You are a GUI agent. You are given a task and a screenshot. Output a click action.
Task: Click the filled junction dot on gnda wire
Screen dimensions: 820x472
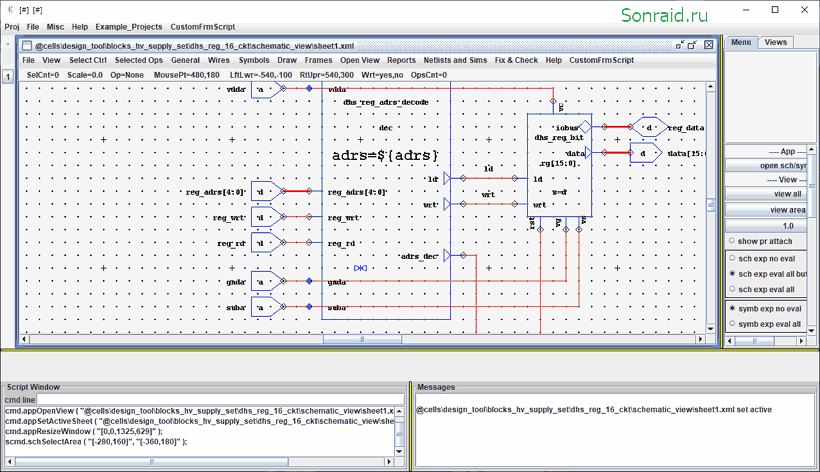coord(309,281)
